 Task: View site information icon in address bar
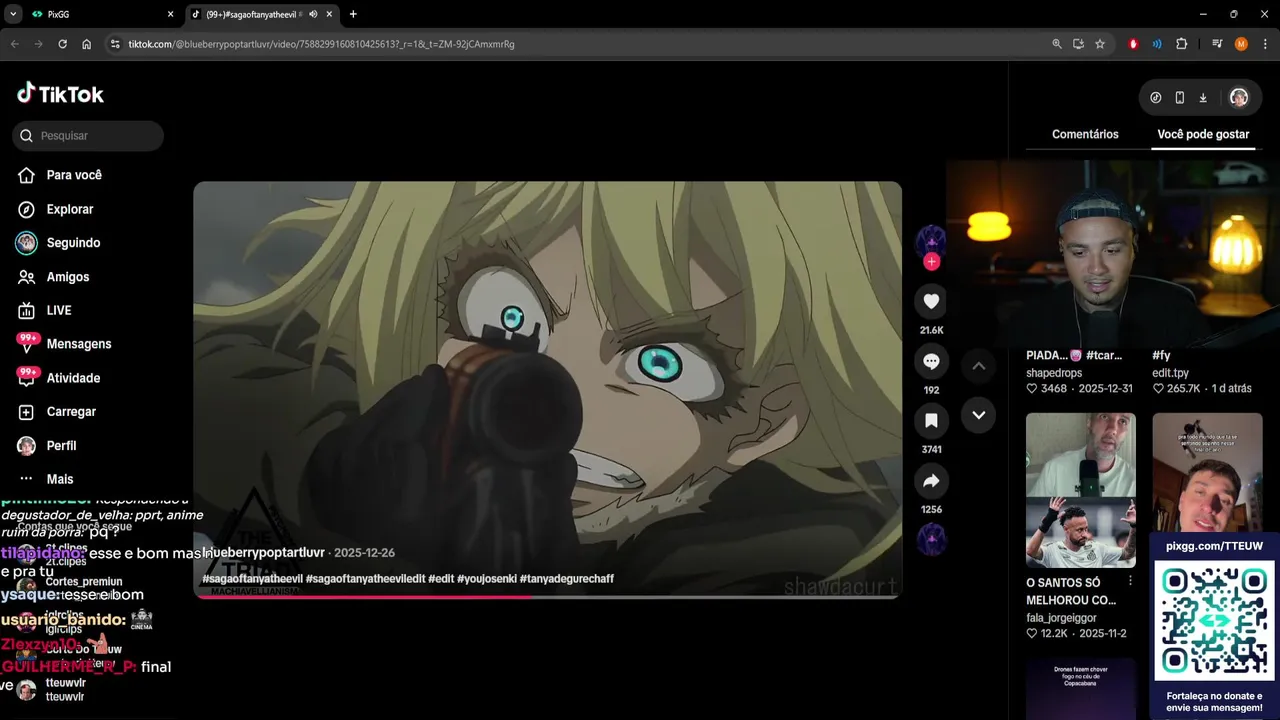tap(115, 44)
